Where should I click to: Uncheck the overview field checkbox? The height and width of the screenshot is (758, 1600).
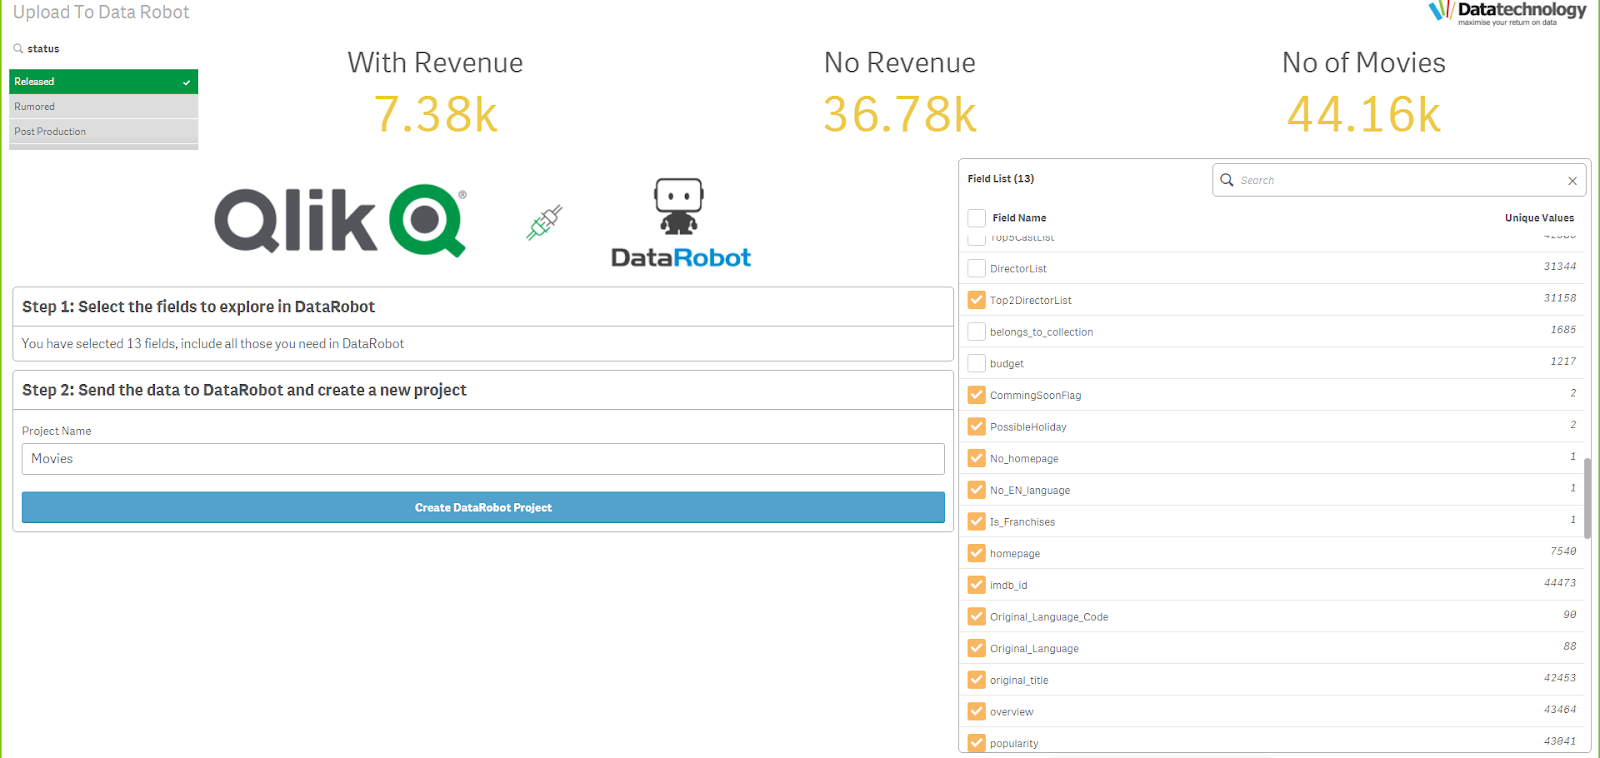(977, 712)
